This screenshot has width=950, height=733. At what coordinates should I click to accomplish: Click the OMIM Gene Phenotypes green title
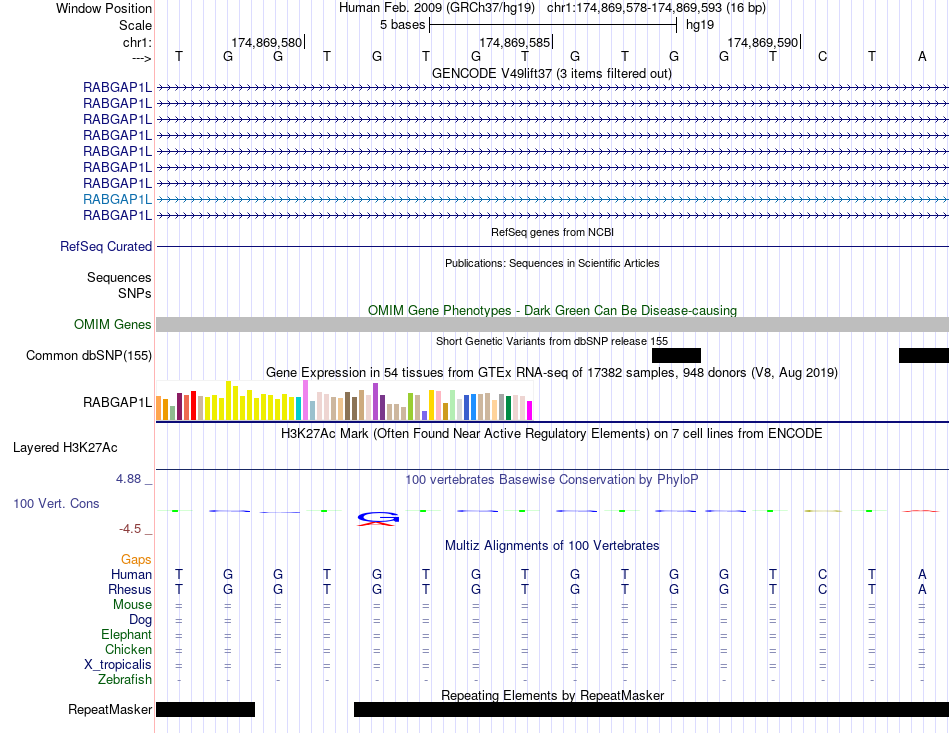pos(552,310)
